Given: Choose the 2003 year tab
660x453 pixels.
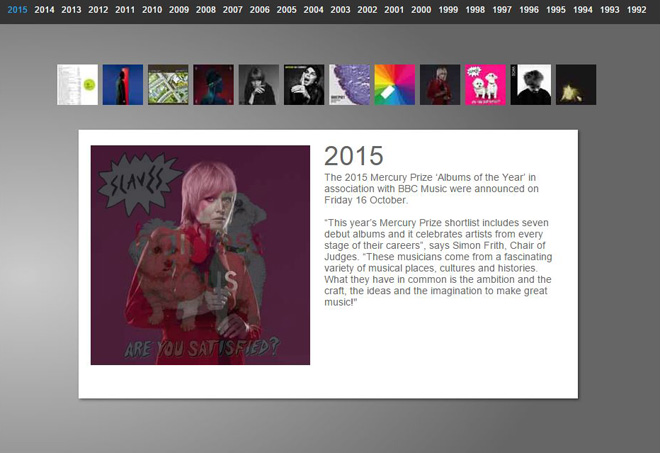Looking at the screenshot, I should (340, 9).
